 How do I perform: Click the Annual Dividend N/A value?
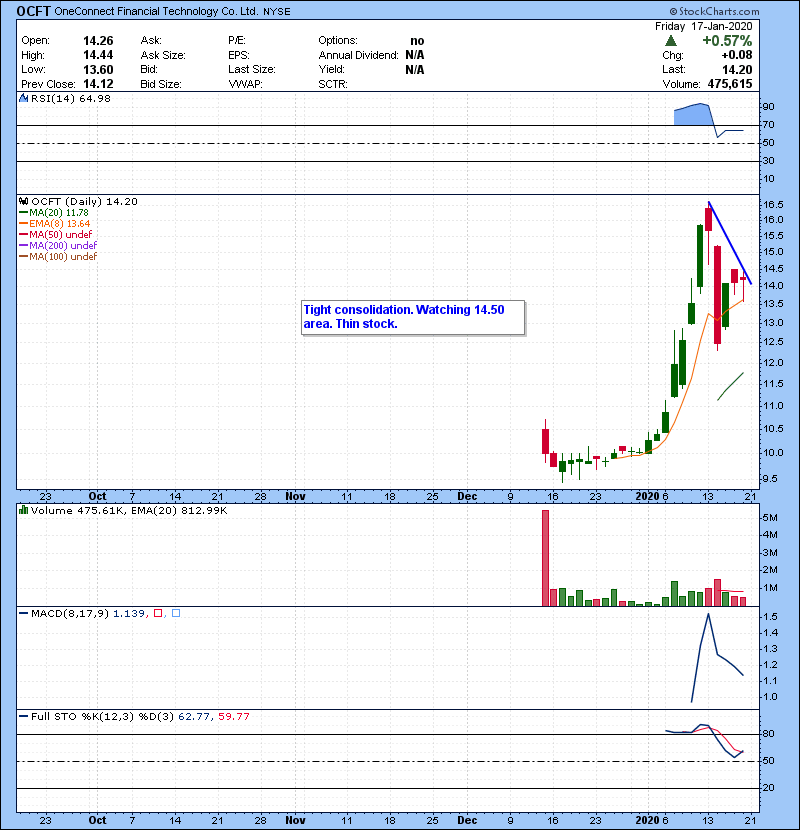[415, 55]
